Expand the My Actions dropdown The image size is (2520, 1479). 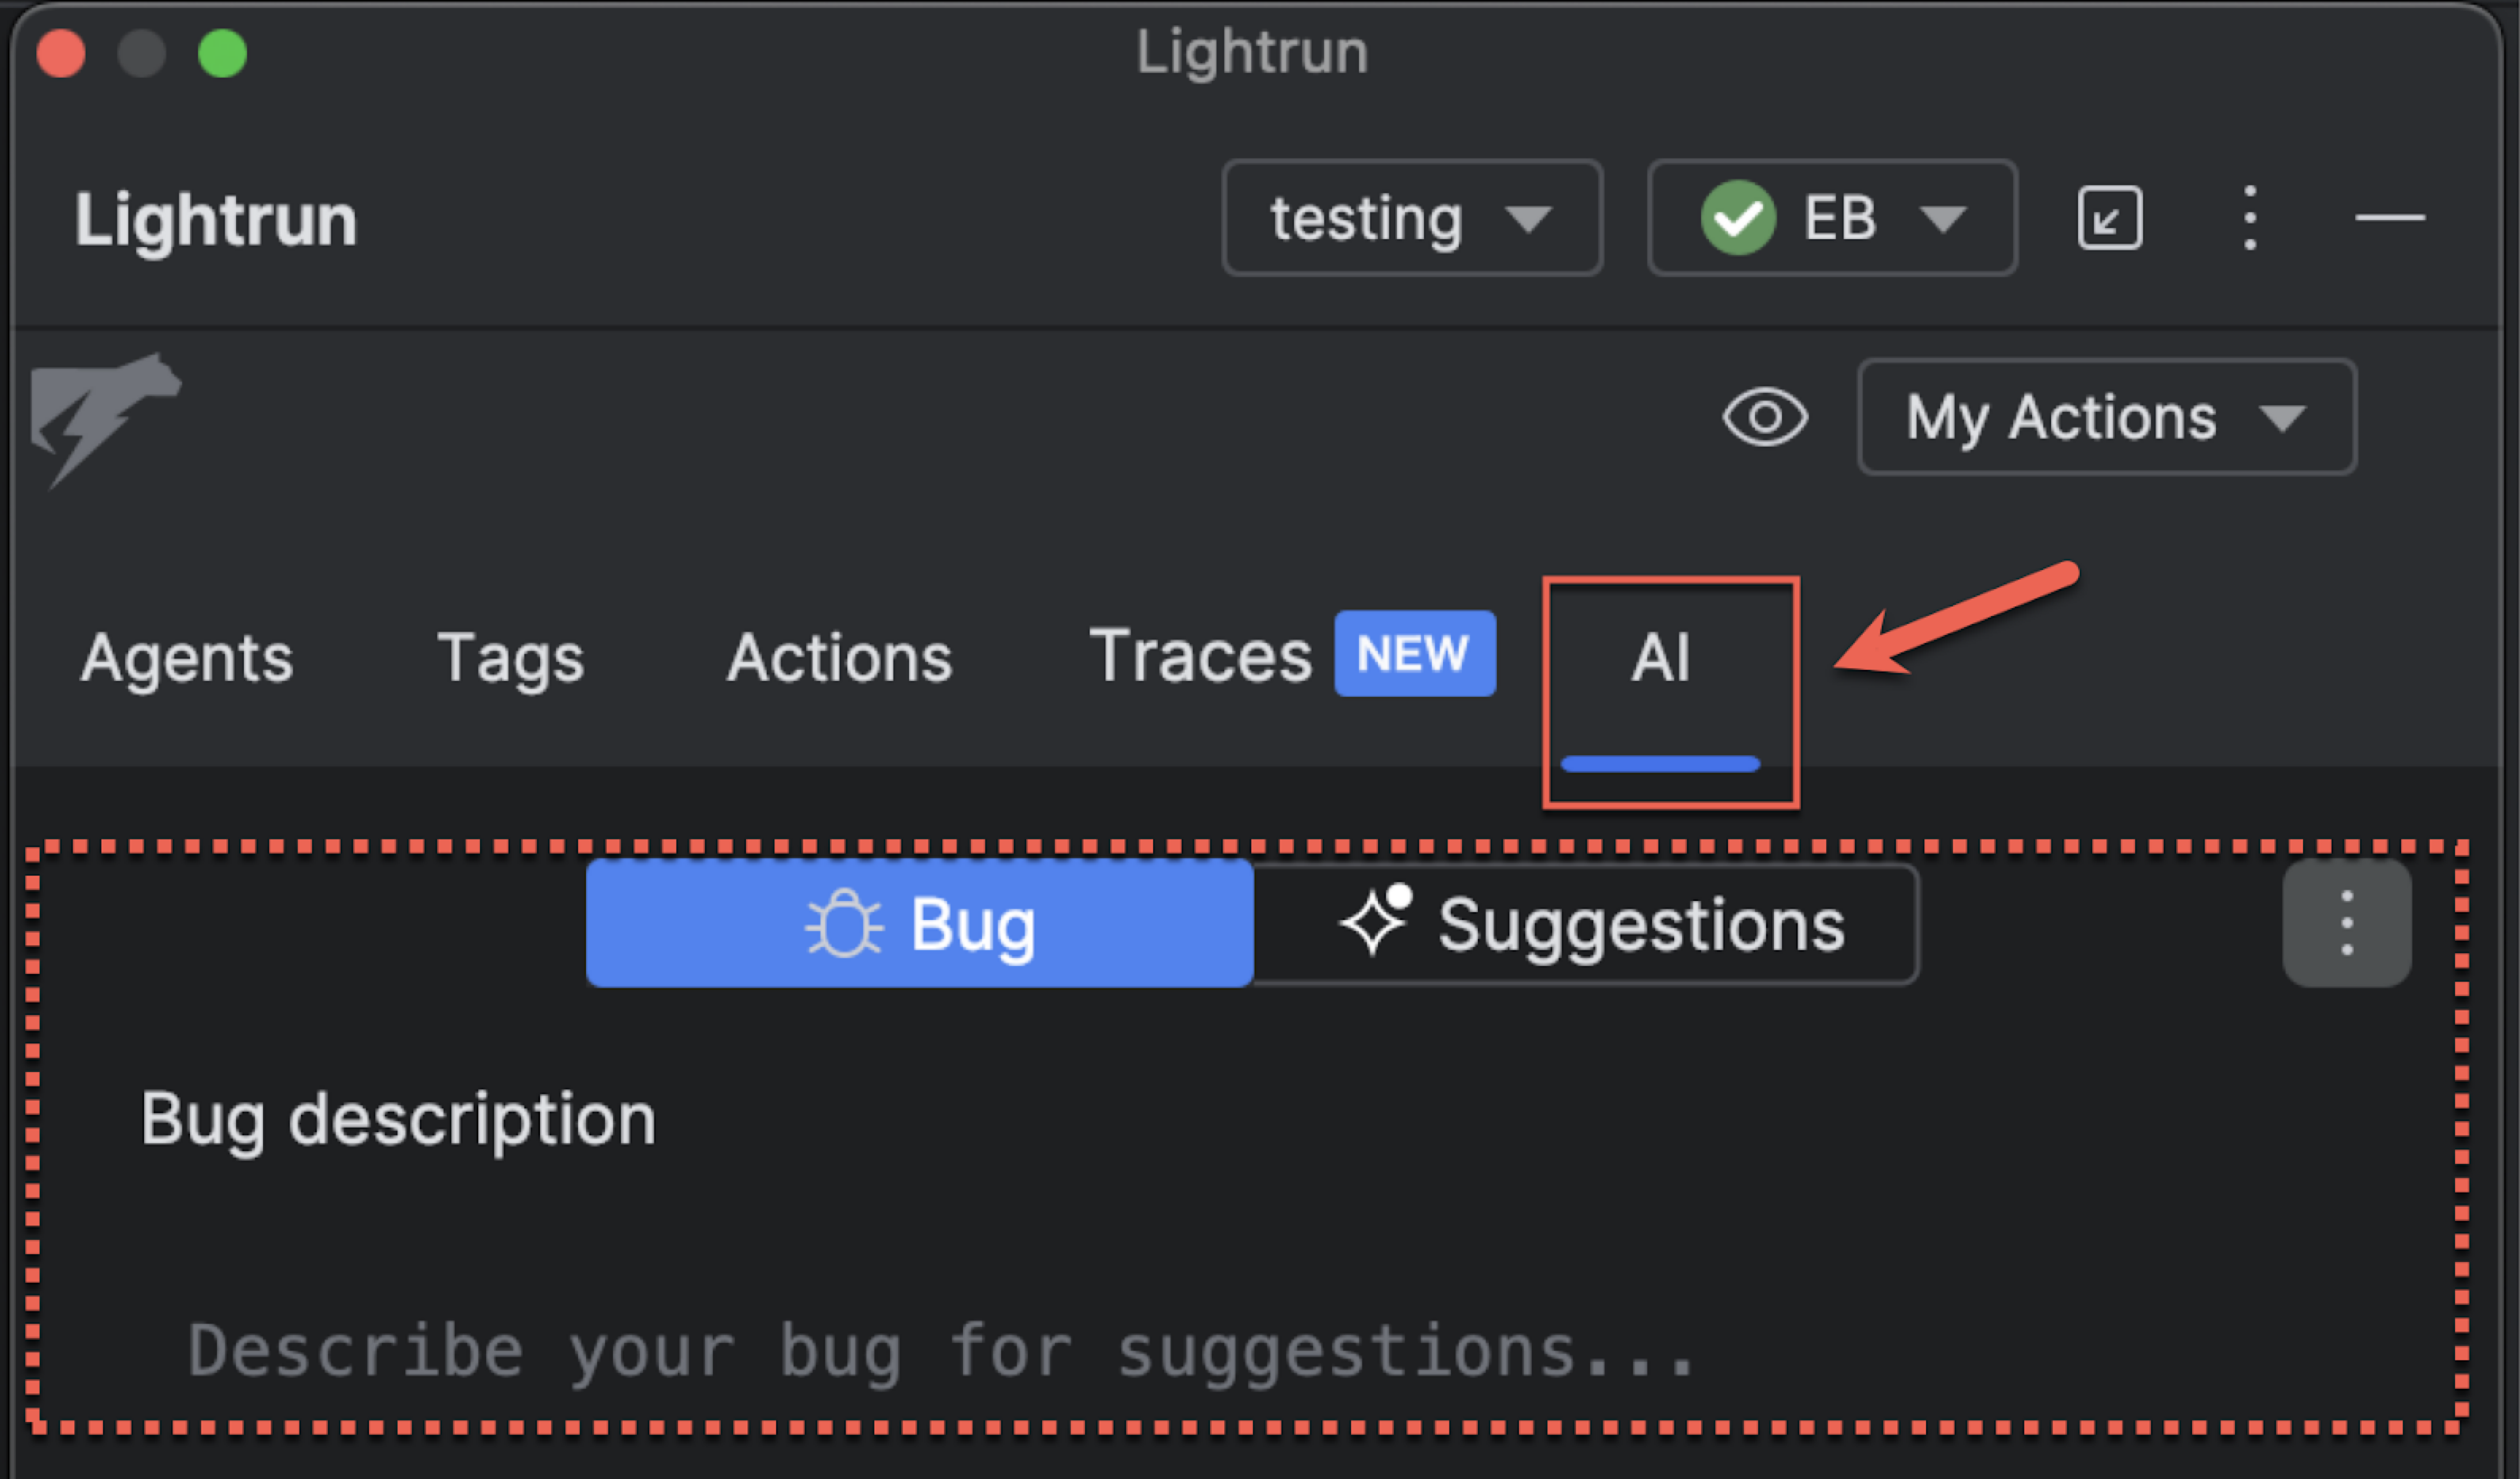2106,417
